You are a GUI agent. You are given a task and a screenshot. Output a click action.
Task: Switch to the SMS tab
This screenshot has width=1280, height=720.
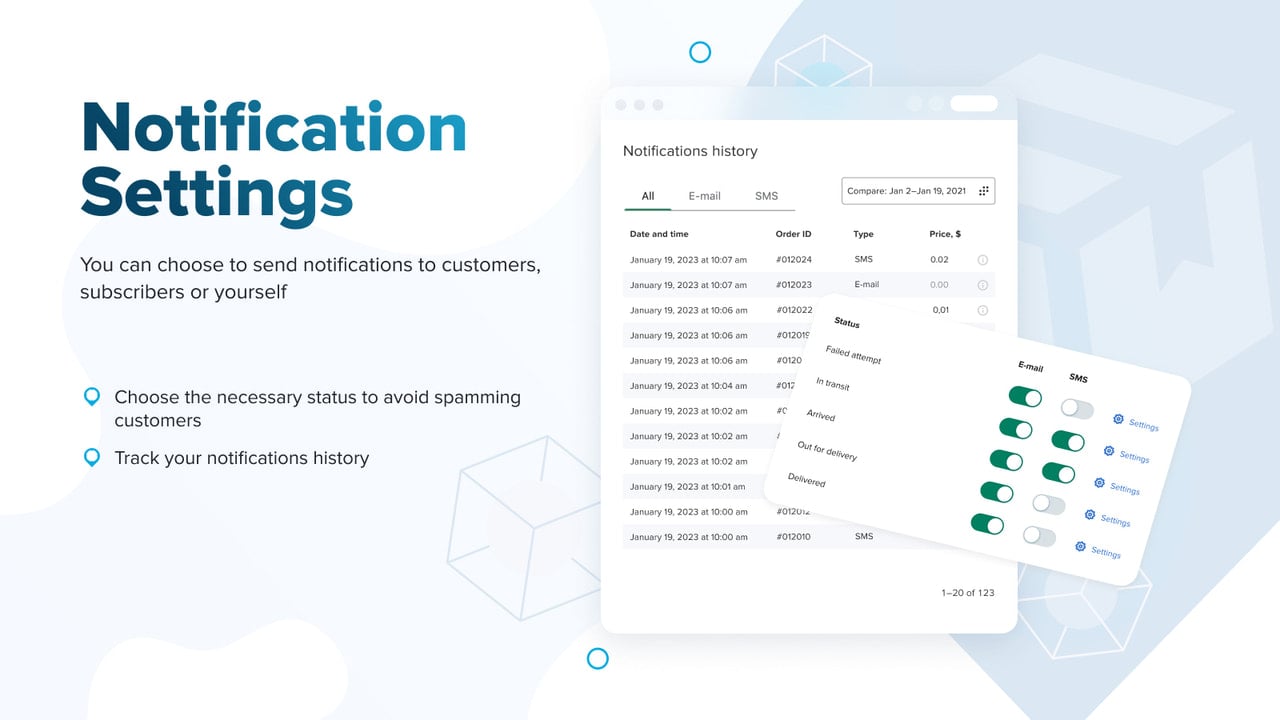[766, 196]
